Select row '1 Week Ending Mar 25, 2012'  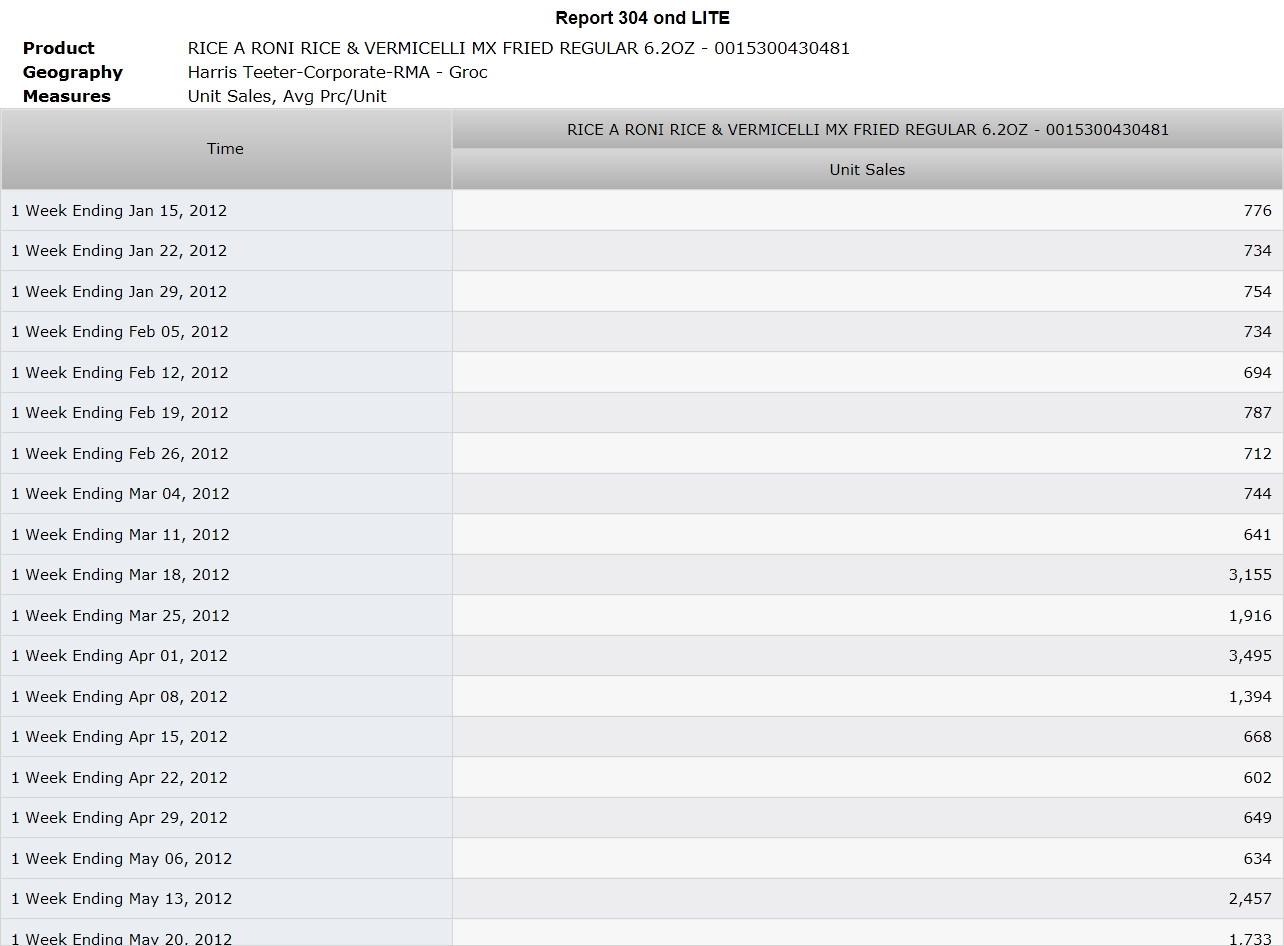click(x=642, y=616)
